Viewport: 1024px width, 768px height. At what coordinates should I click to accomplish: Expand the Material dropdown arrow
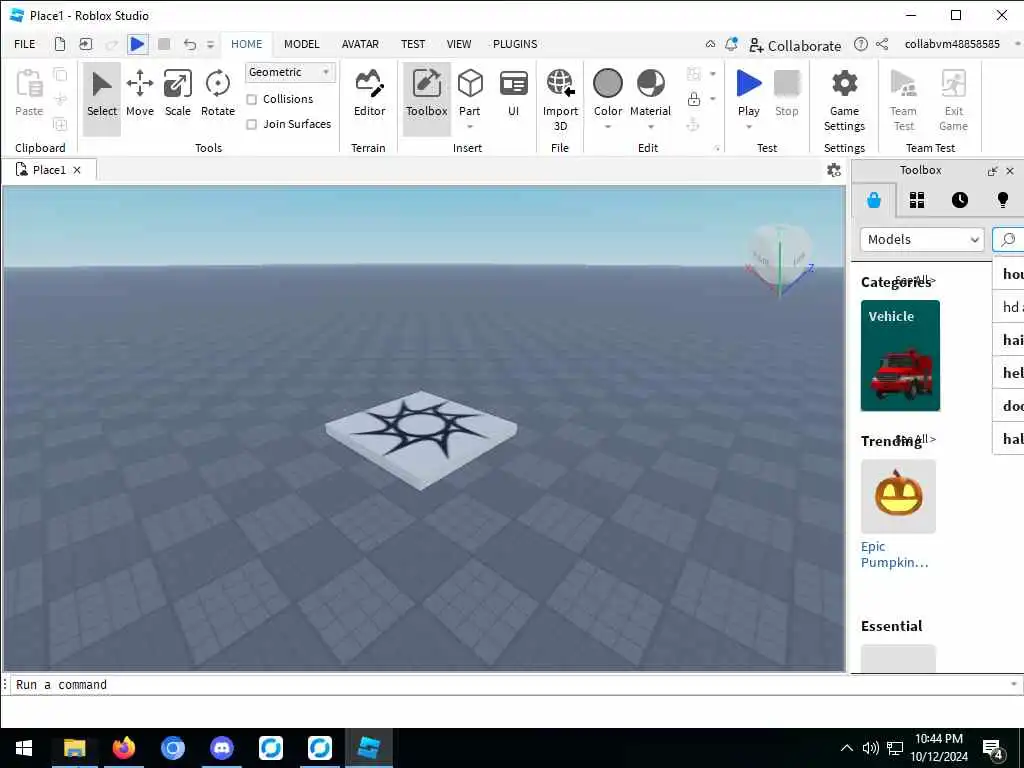click(650, 127)
